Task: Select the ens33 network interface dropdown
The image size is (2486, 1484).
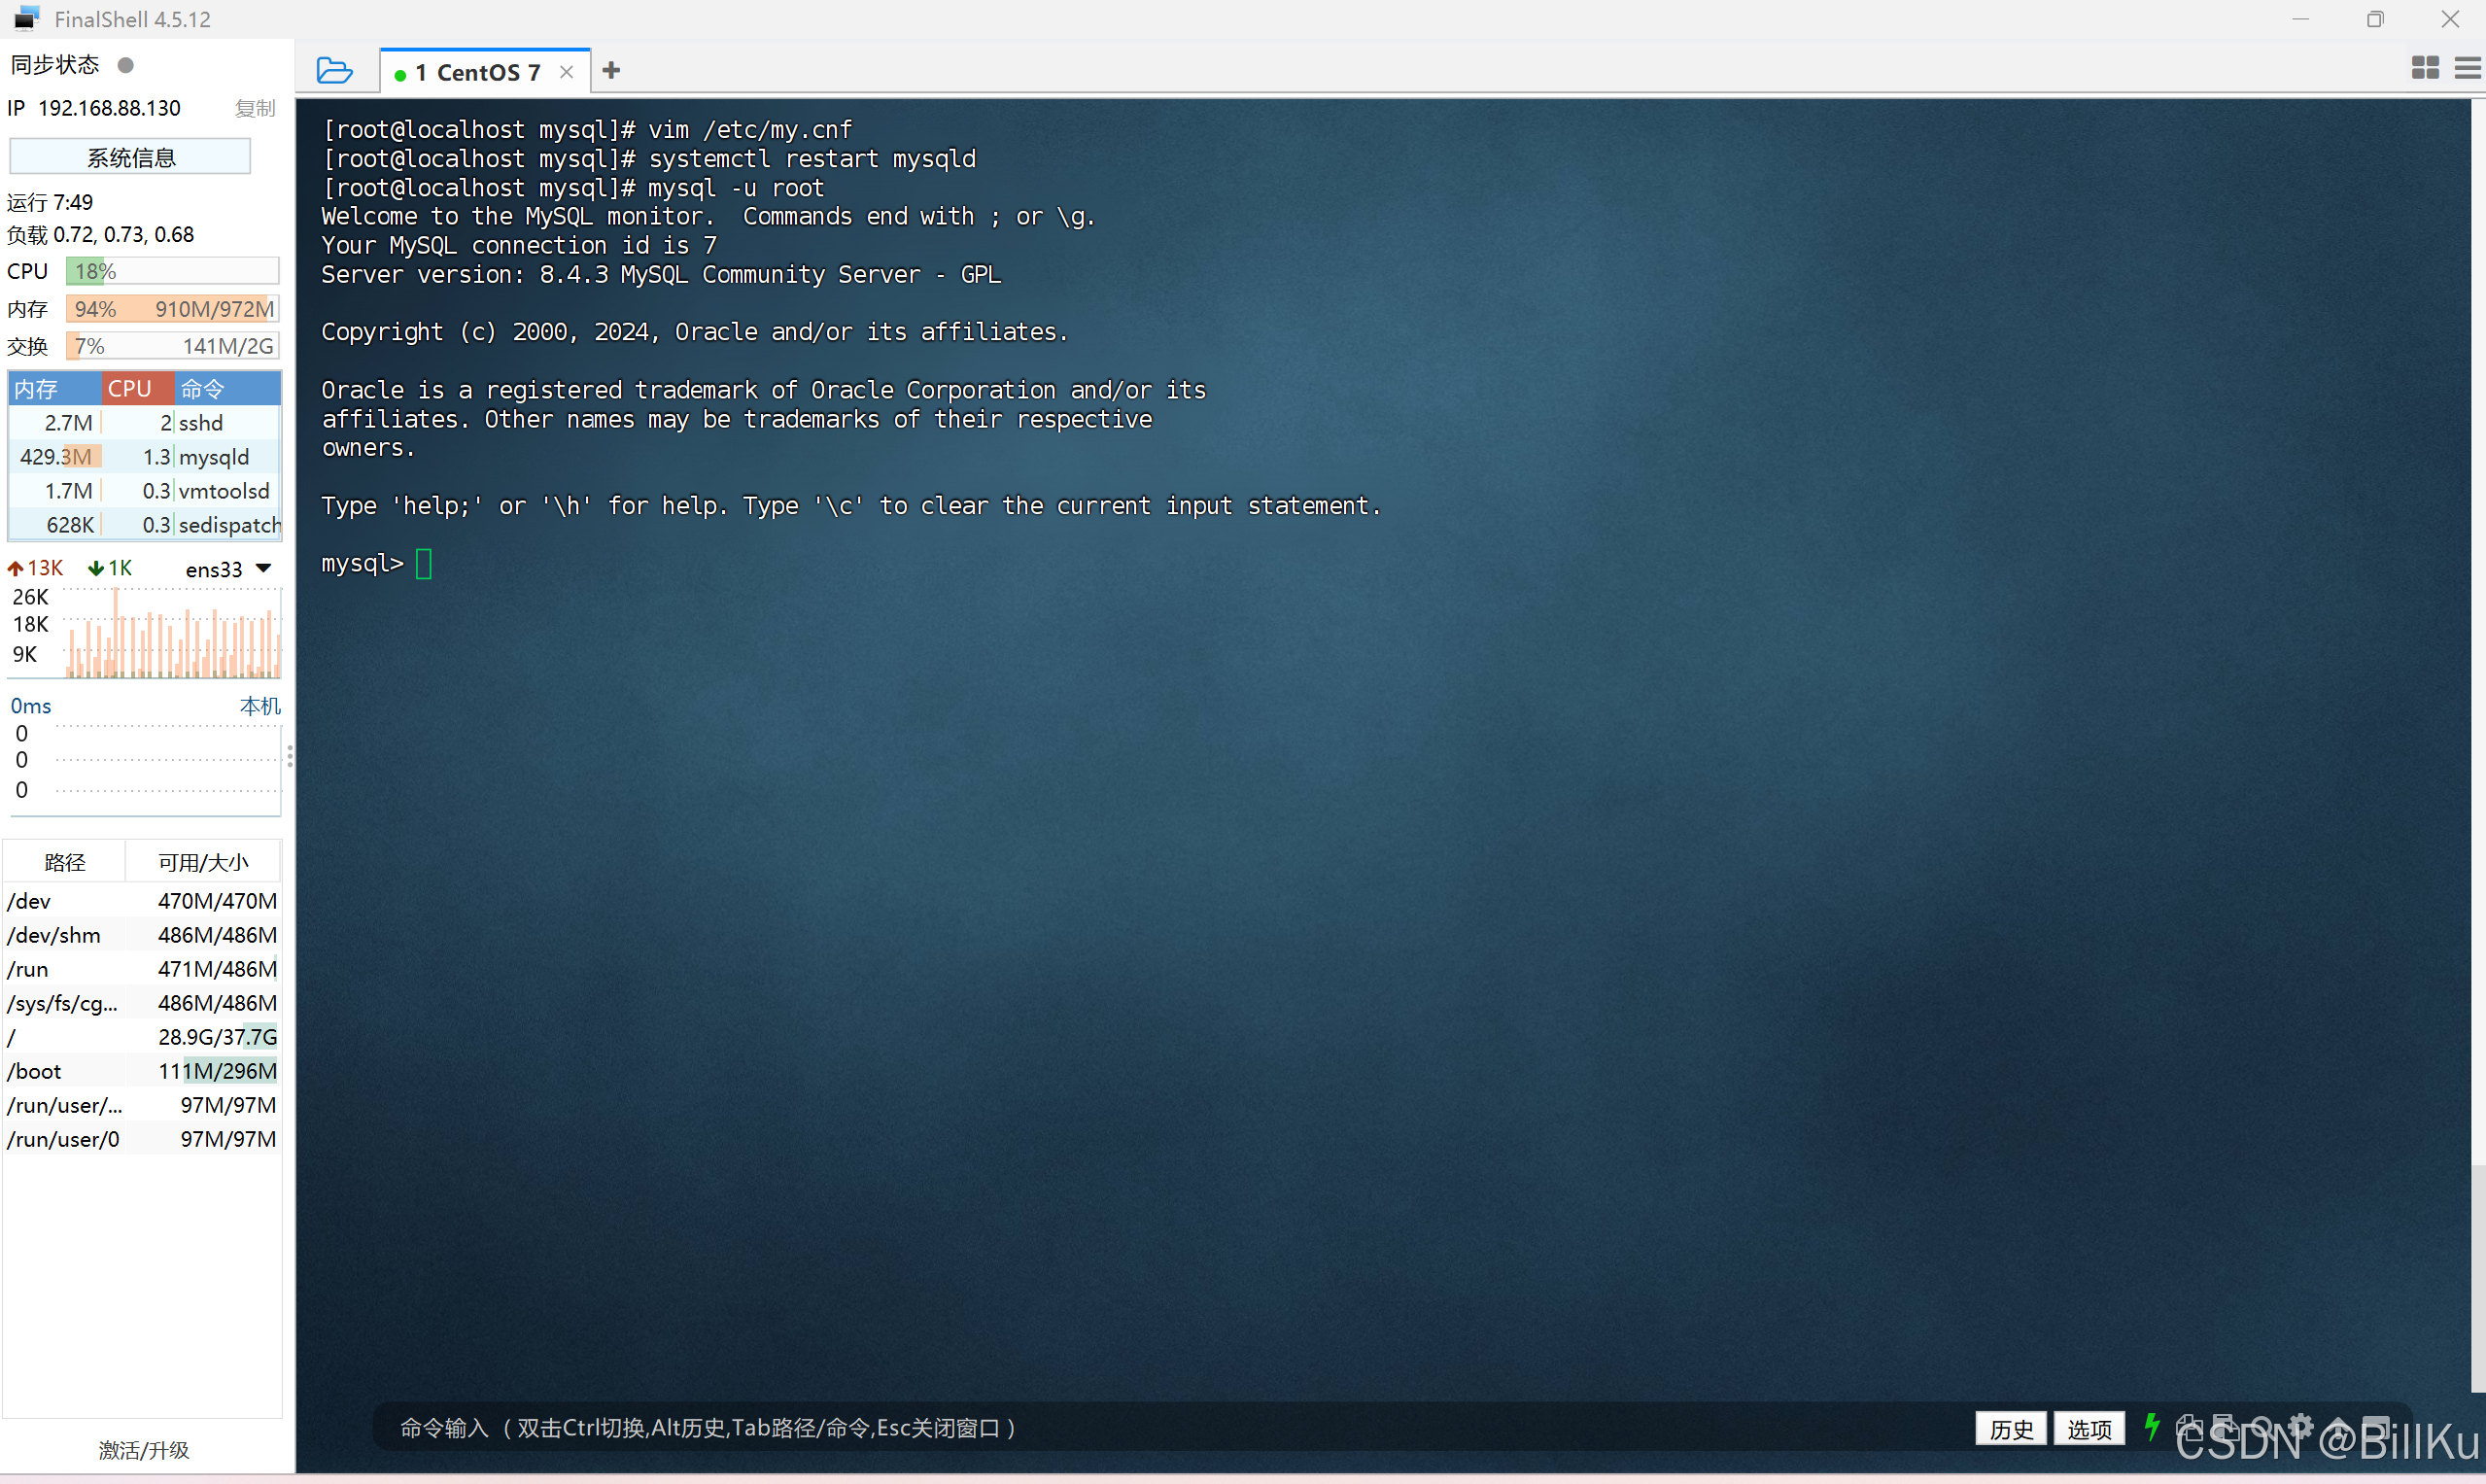Action: tap(229, 566)
